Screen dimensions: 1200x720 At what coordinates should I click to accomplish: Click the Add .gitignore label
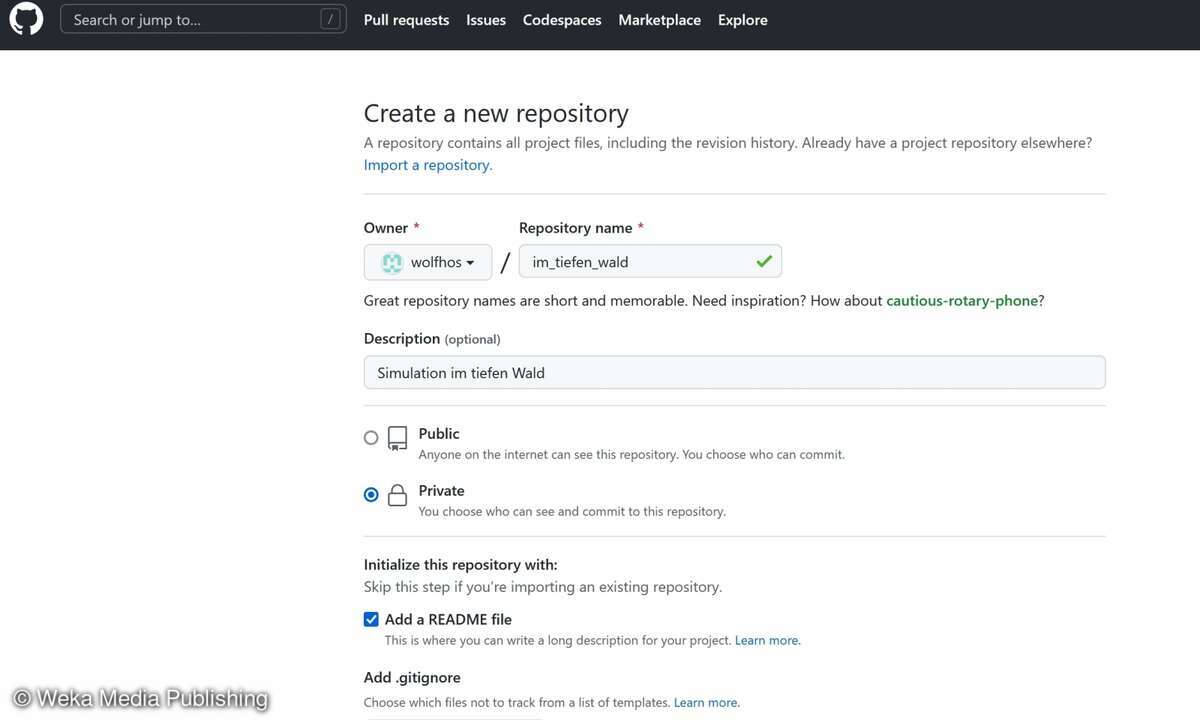pyautogui.click(x=412, y=677)
